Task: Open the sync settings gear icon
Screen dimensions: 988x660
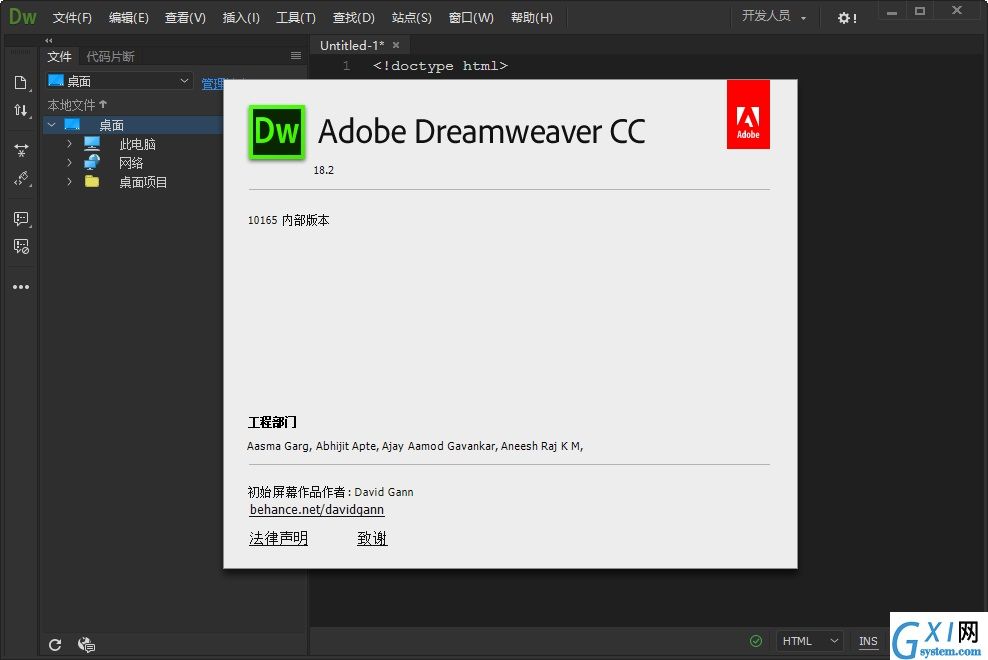Action: click(846, 18)
